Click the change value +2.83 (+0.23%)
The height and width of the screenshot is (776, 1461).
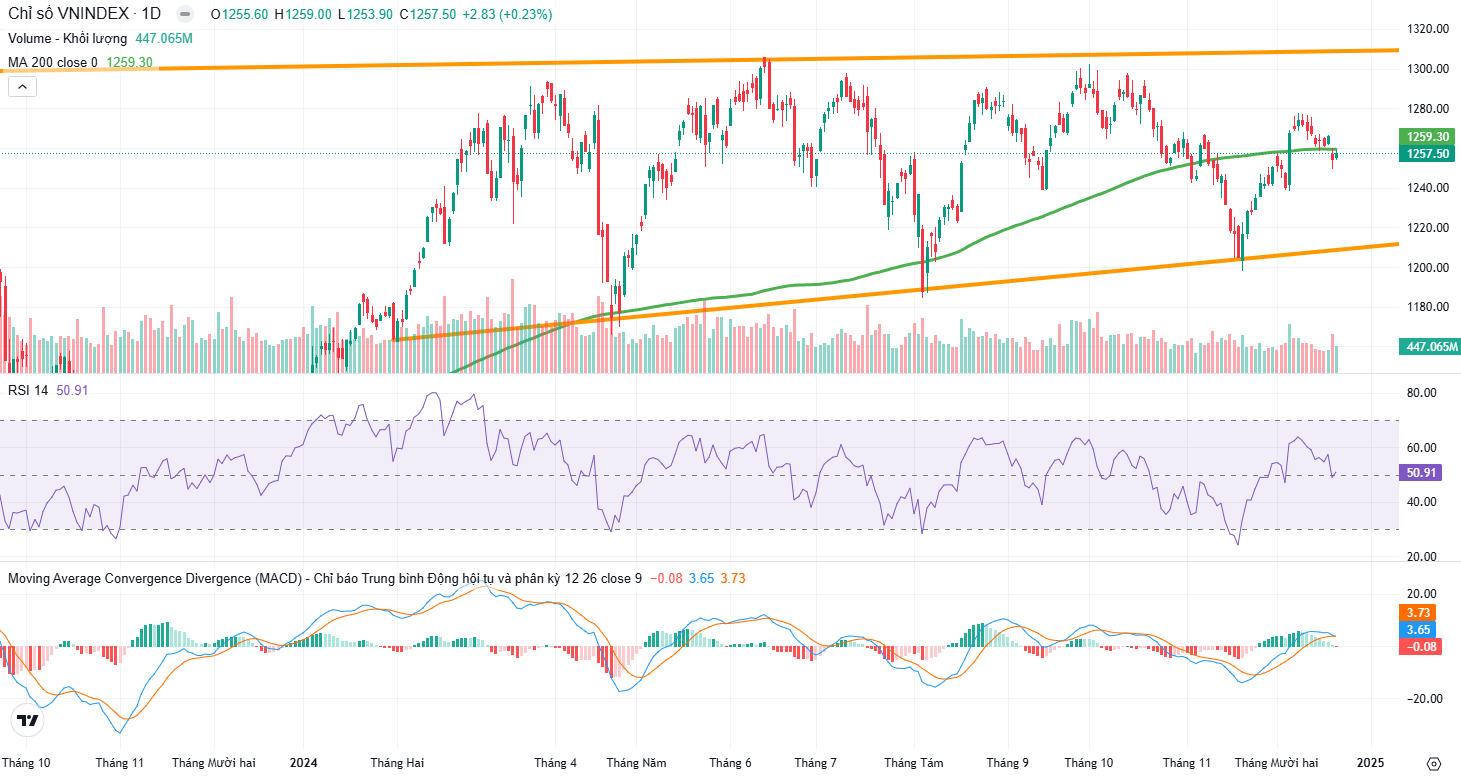[x=509, y=14]
